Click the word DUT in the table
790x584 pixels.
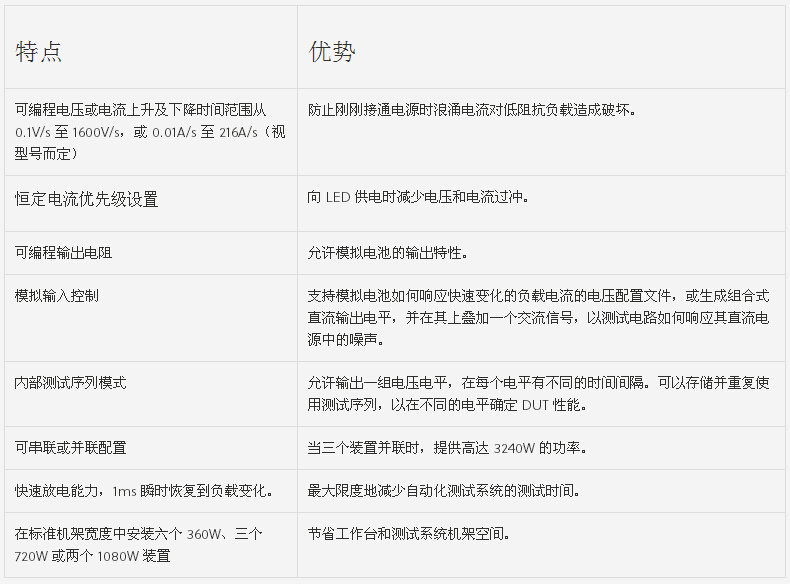(535, 405)
